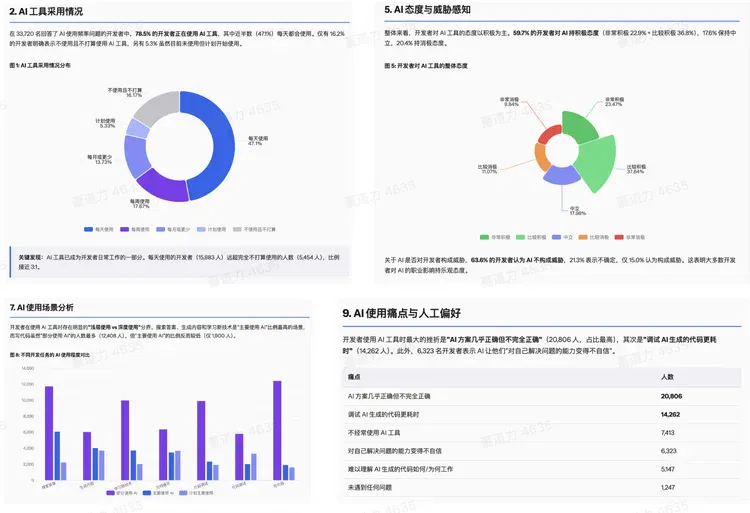Click the 每月或更少 legend swatch
Viewport: 750px width, 513px height.
tap(161, 229)
